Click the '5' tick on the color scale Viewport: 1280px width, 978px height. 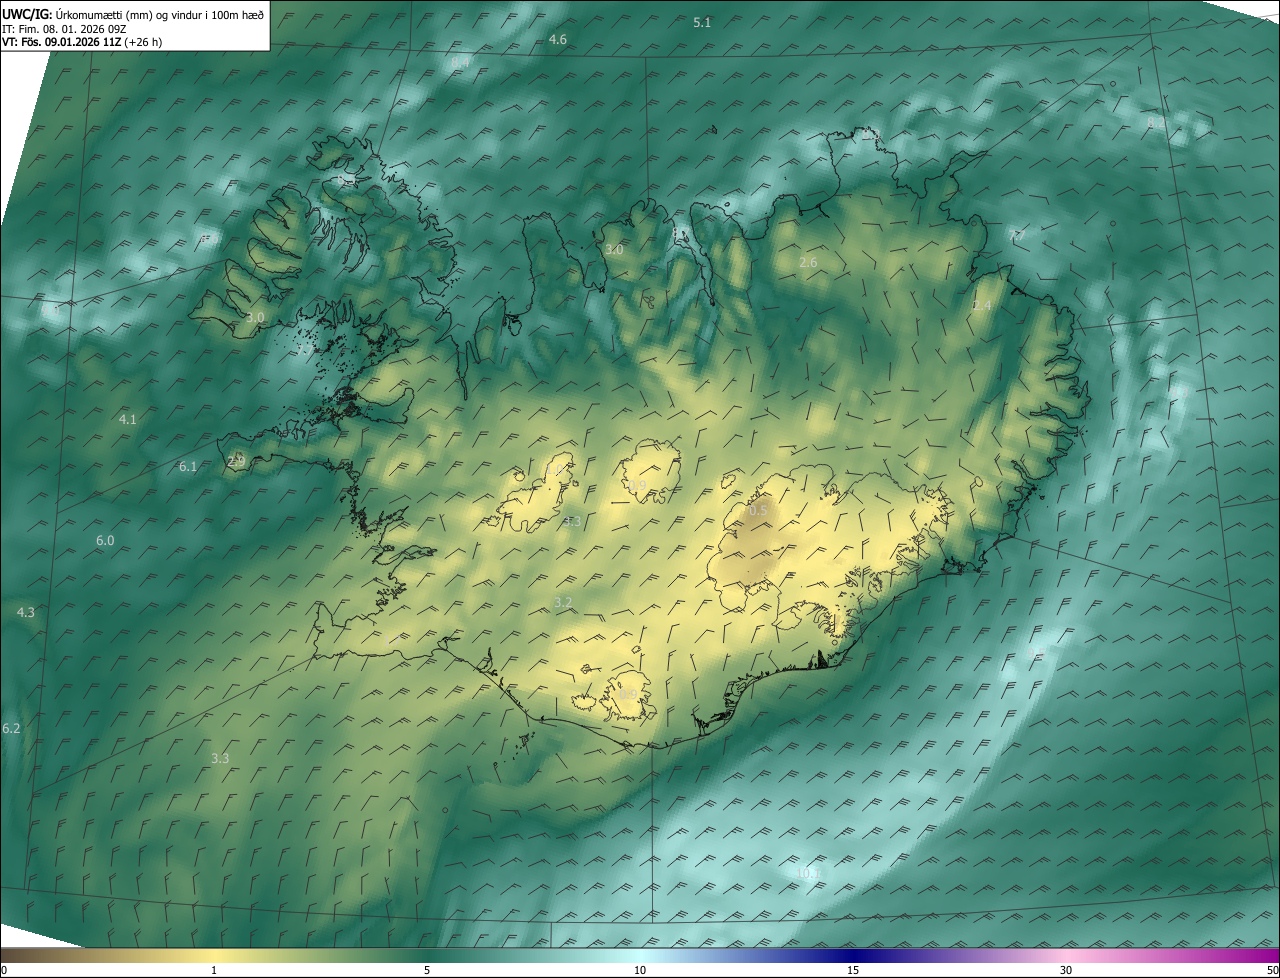click(427, 970)
